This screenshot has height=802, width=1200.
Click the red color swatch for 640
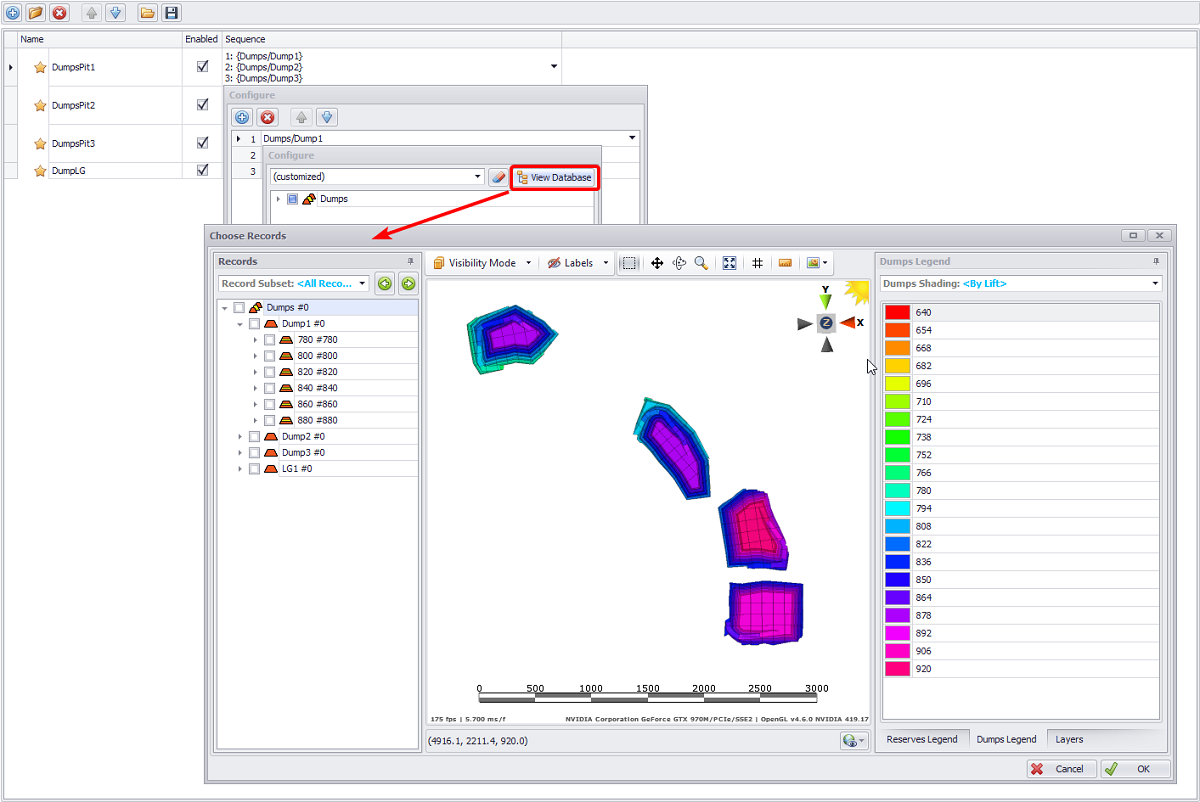897,313
